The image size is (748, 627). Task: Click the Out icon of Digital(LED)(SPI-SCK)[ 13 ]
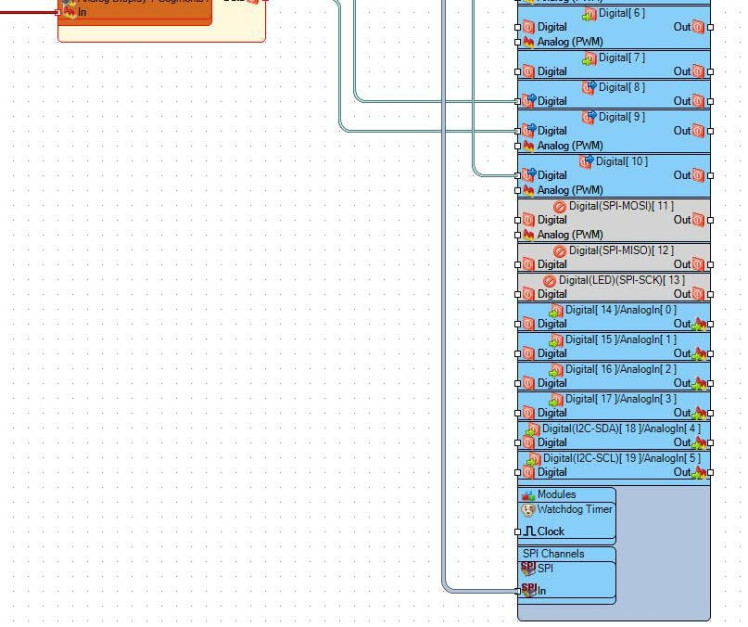pyautogui.click(x=698, y=294)
